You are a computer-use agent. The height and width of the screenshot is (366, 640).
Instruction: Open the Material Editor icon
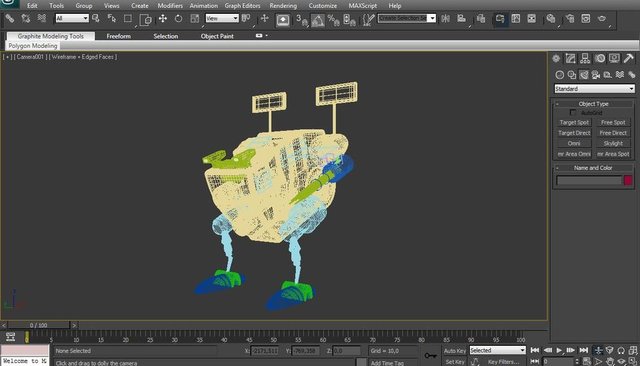[x=551, y=18]
